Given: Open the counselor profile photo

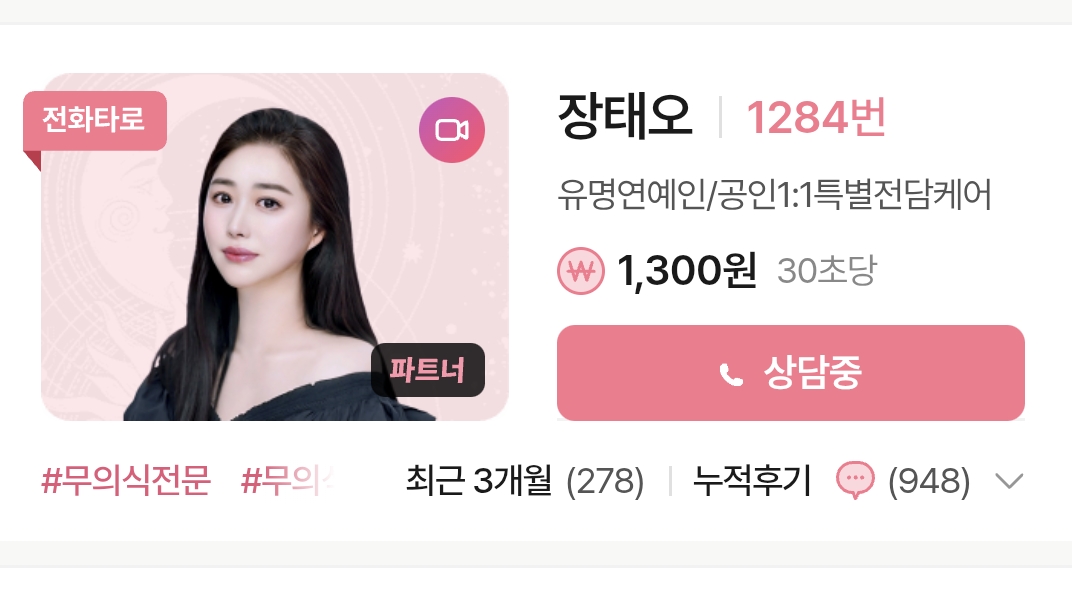Looking at the screenshot, I should [x=275, y=247].
